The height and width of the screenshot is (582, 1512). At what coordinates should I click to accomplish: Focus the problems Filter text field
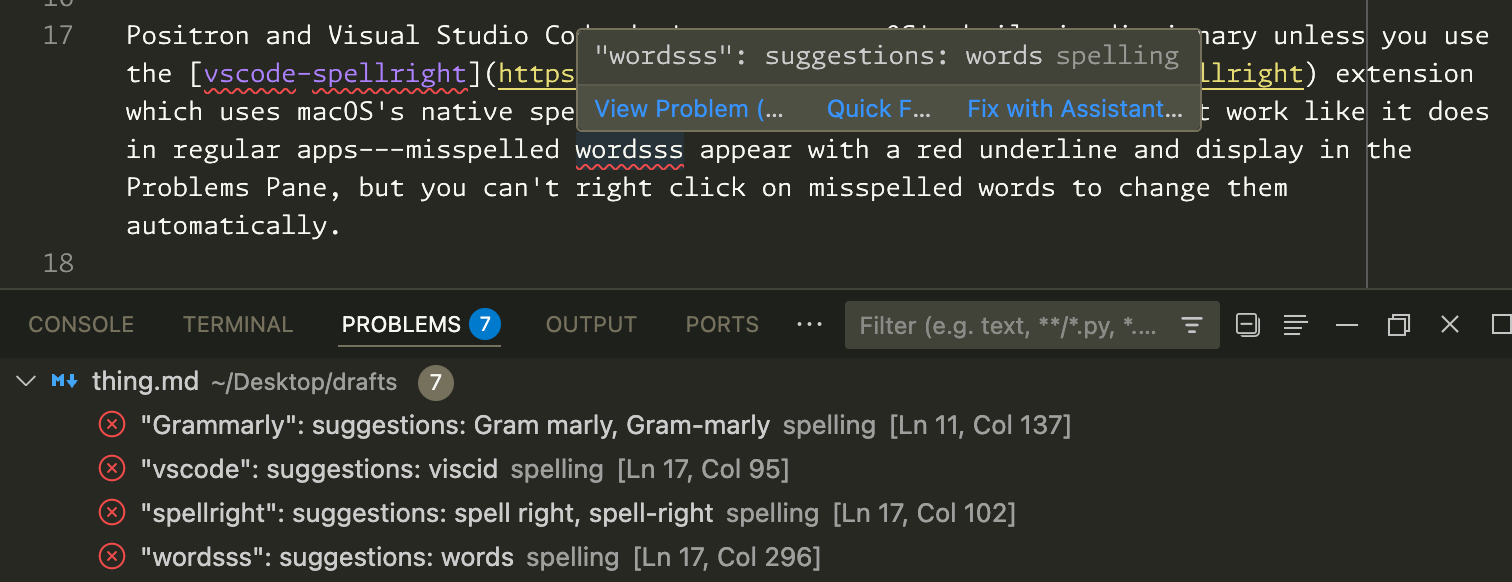[x=1008, y=326]
